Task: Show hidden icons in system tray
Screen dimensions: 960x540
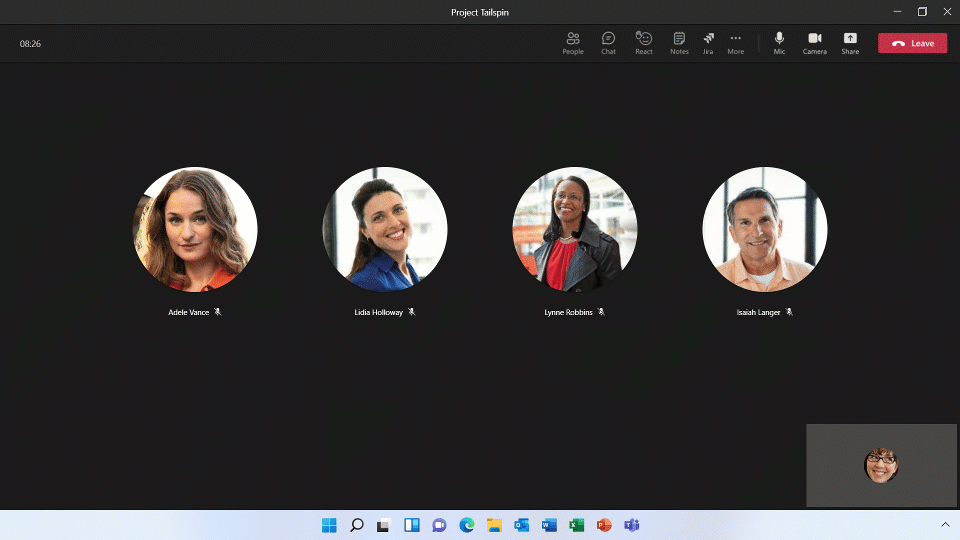Action: [944, 525]
